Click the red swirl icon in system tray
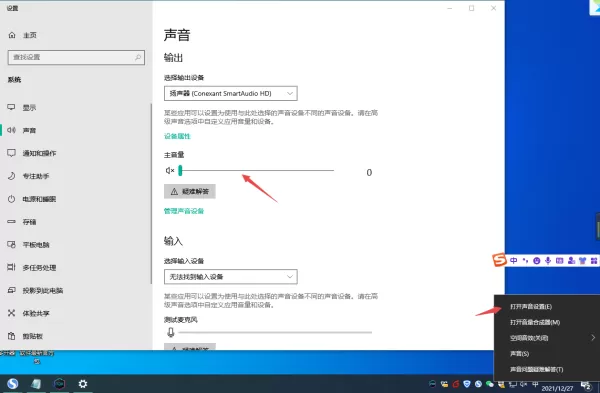Viewport: 600px width, 393px height. point(455,384)
